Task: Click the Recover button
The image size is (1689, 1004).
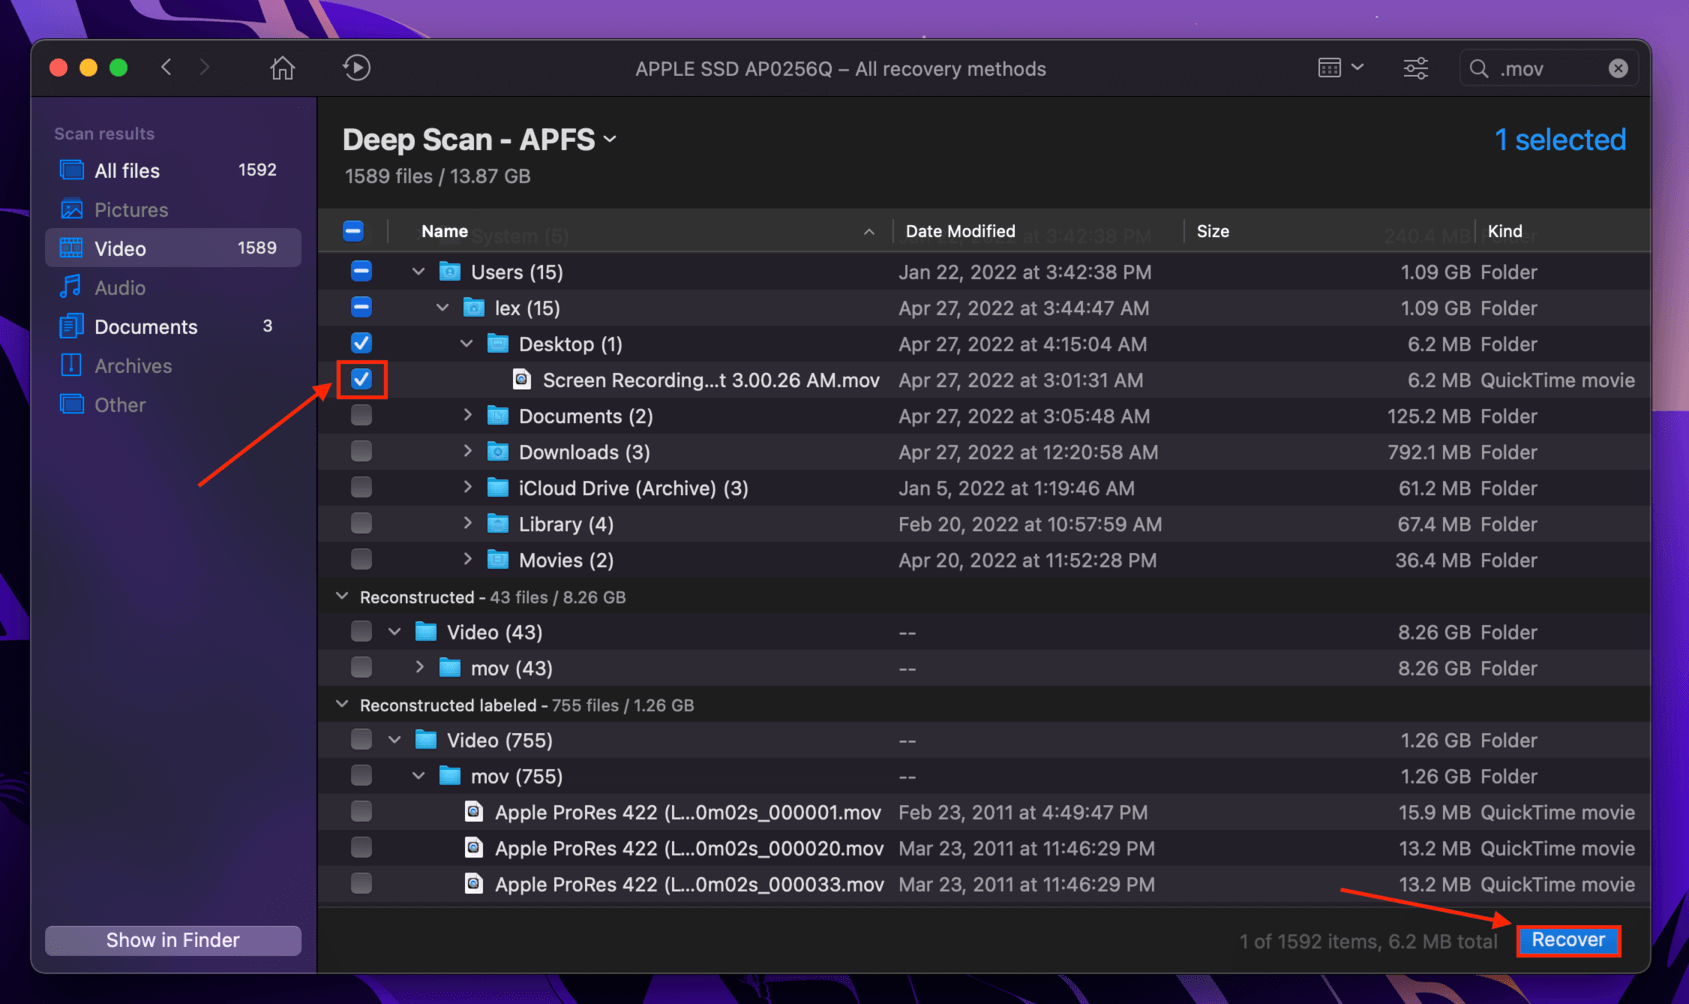Action: pos(1568,940)
